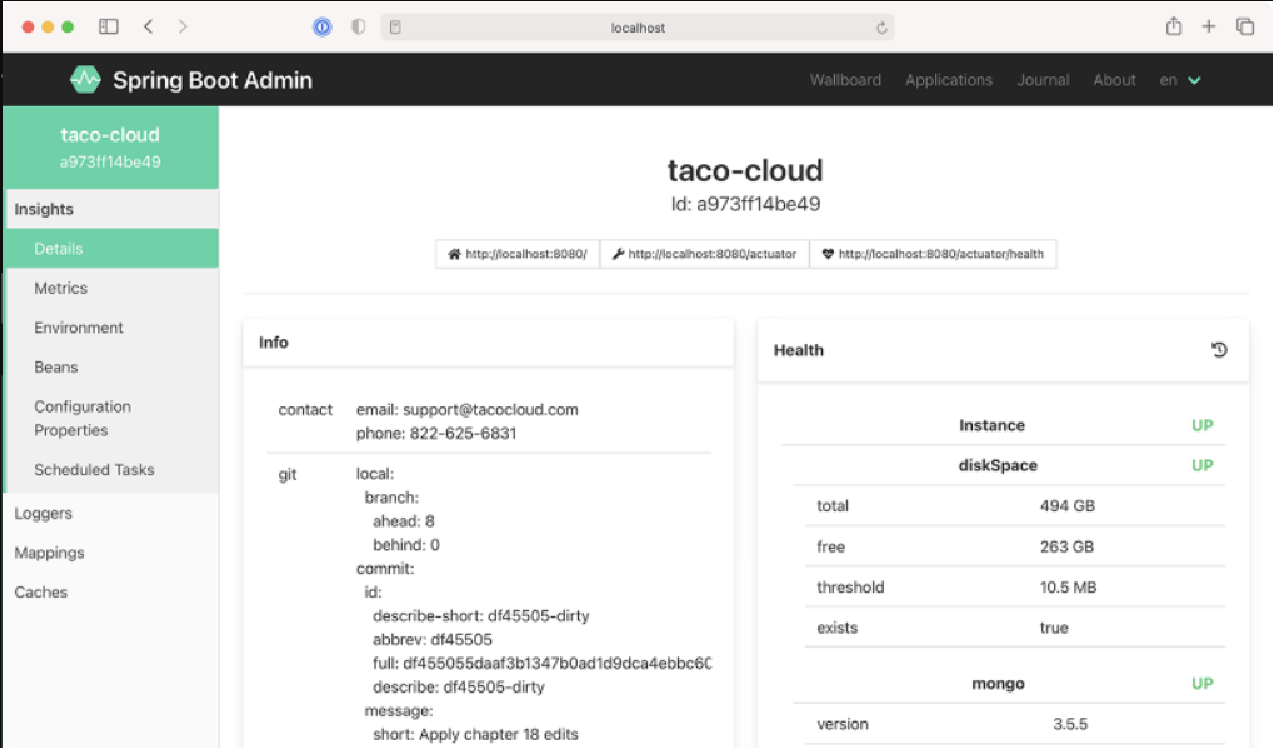Viewport: 1273px width, 748px height.
Task: Click the heartbeat icon on health link
Action: (x=828, y=254)
